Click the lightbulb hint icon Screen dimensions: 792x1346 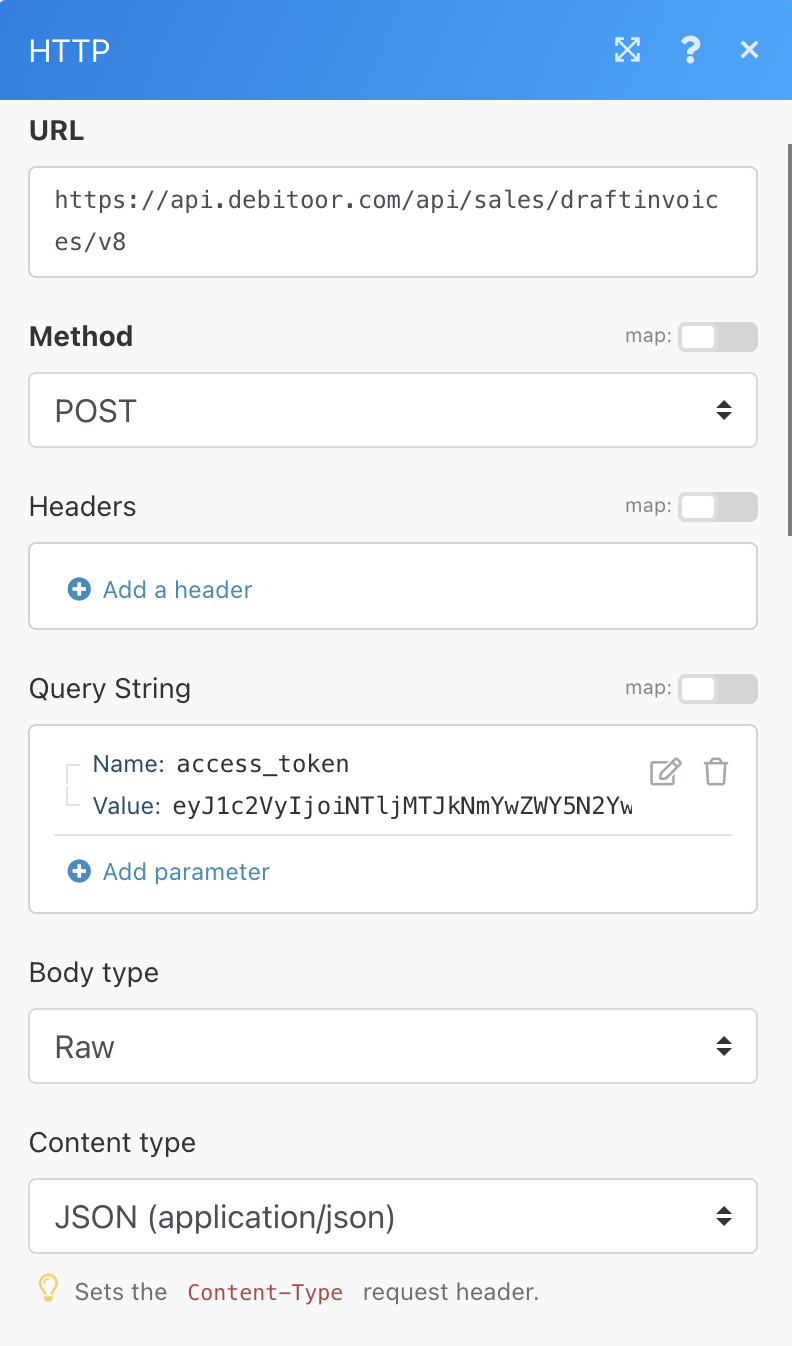[48, 1288]
